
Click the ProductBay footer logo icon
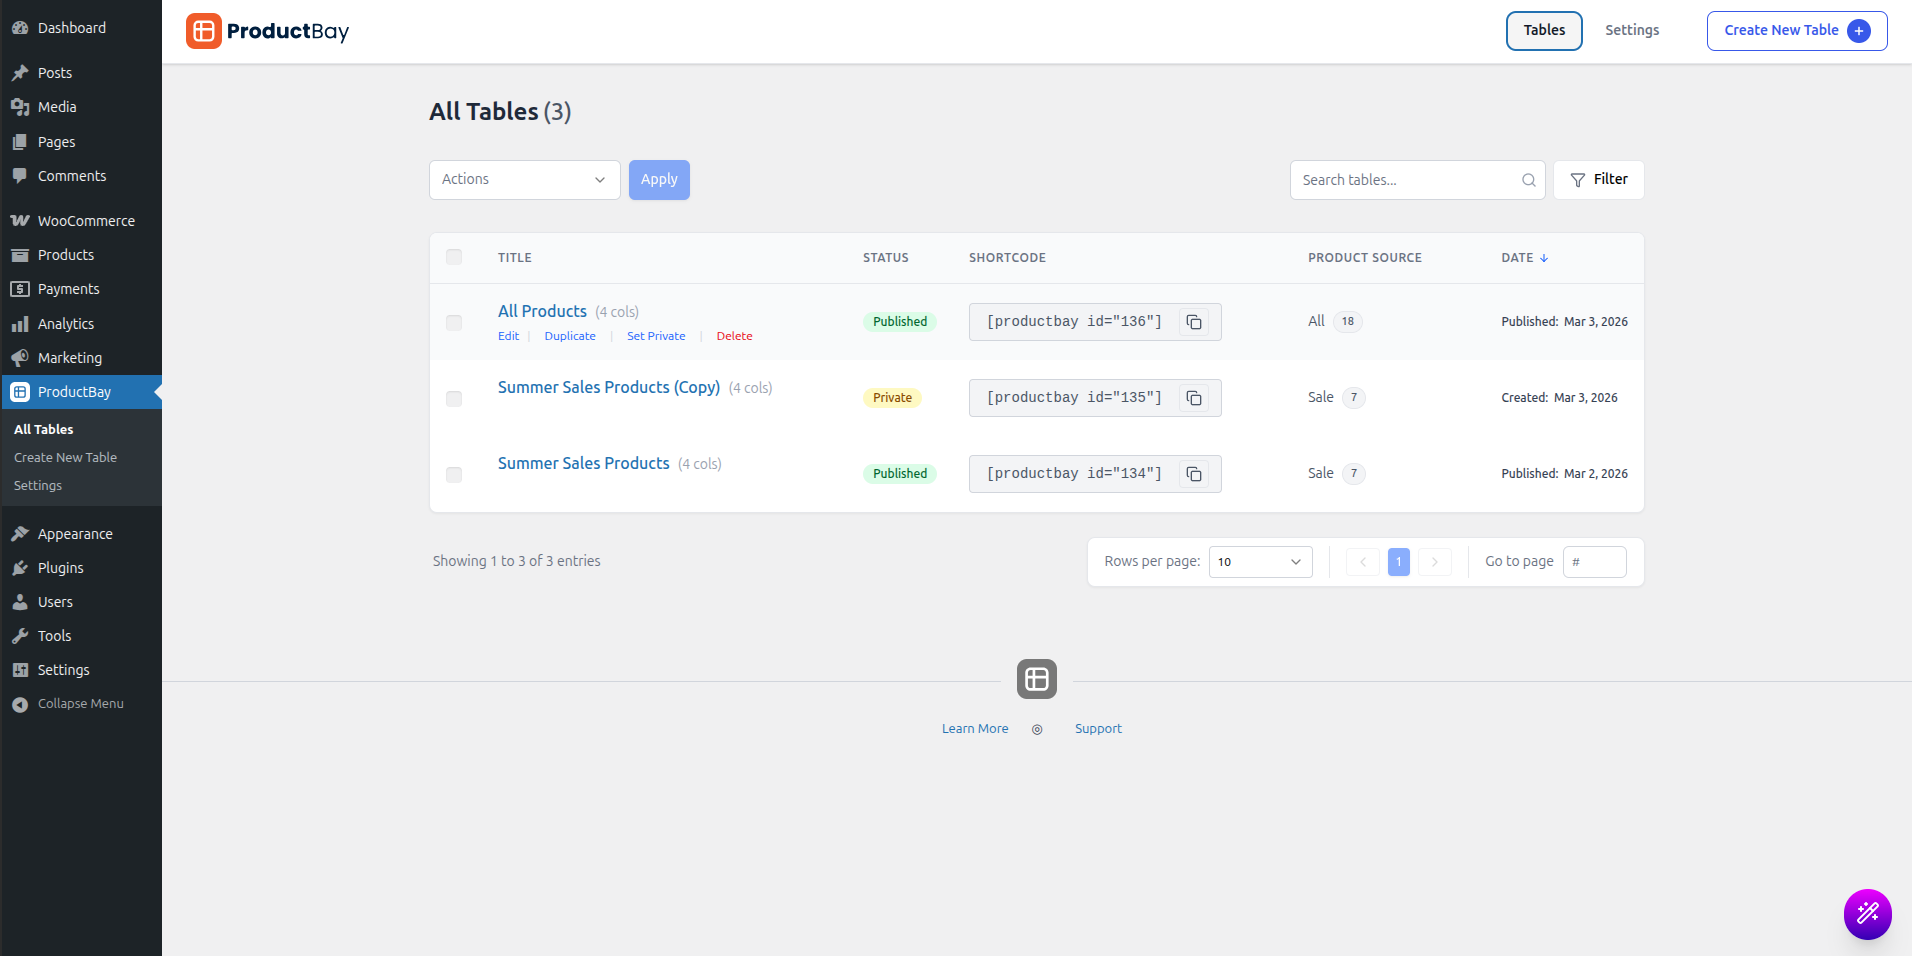[1037, 679]
